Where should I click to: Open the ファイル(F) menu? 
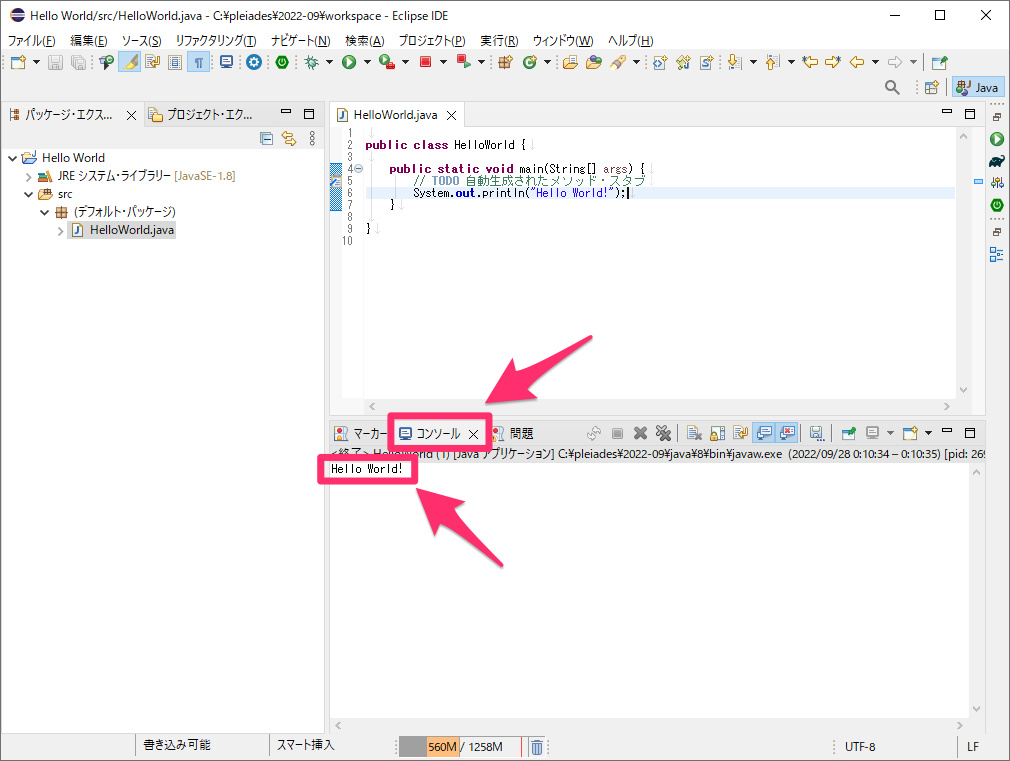[32, 41]
